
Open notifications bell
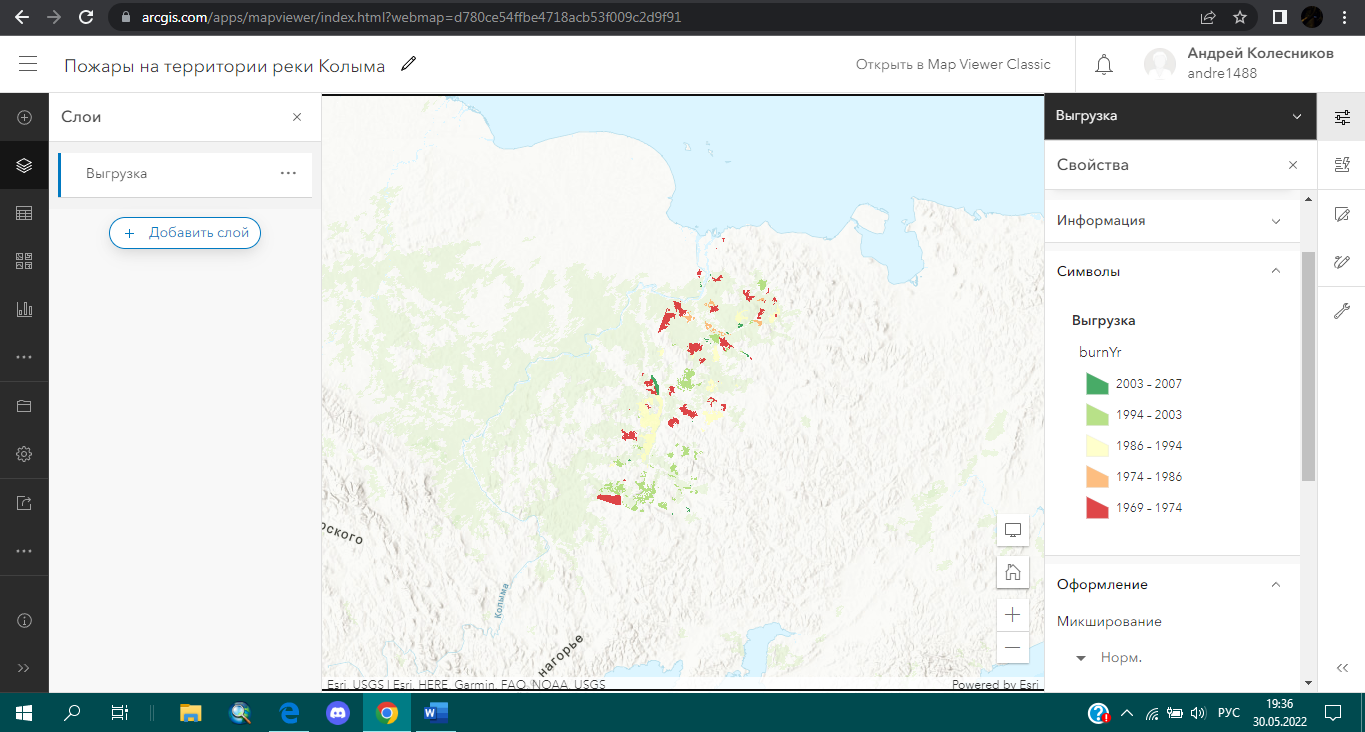(1104, 66)
